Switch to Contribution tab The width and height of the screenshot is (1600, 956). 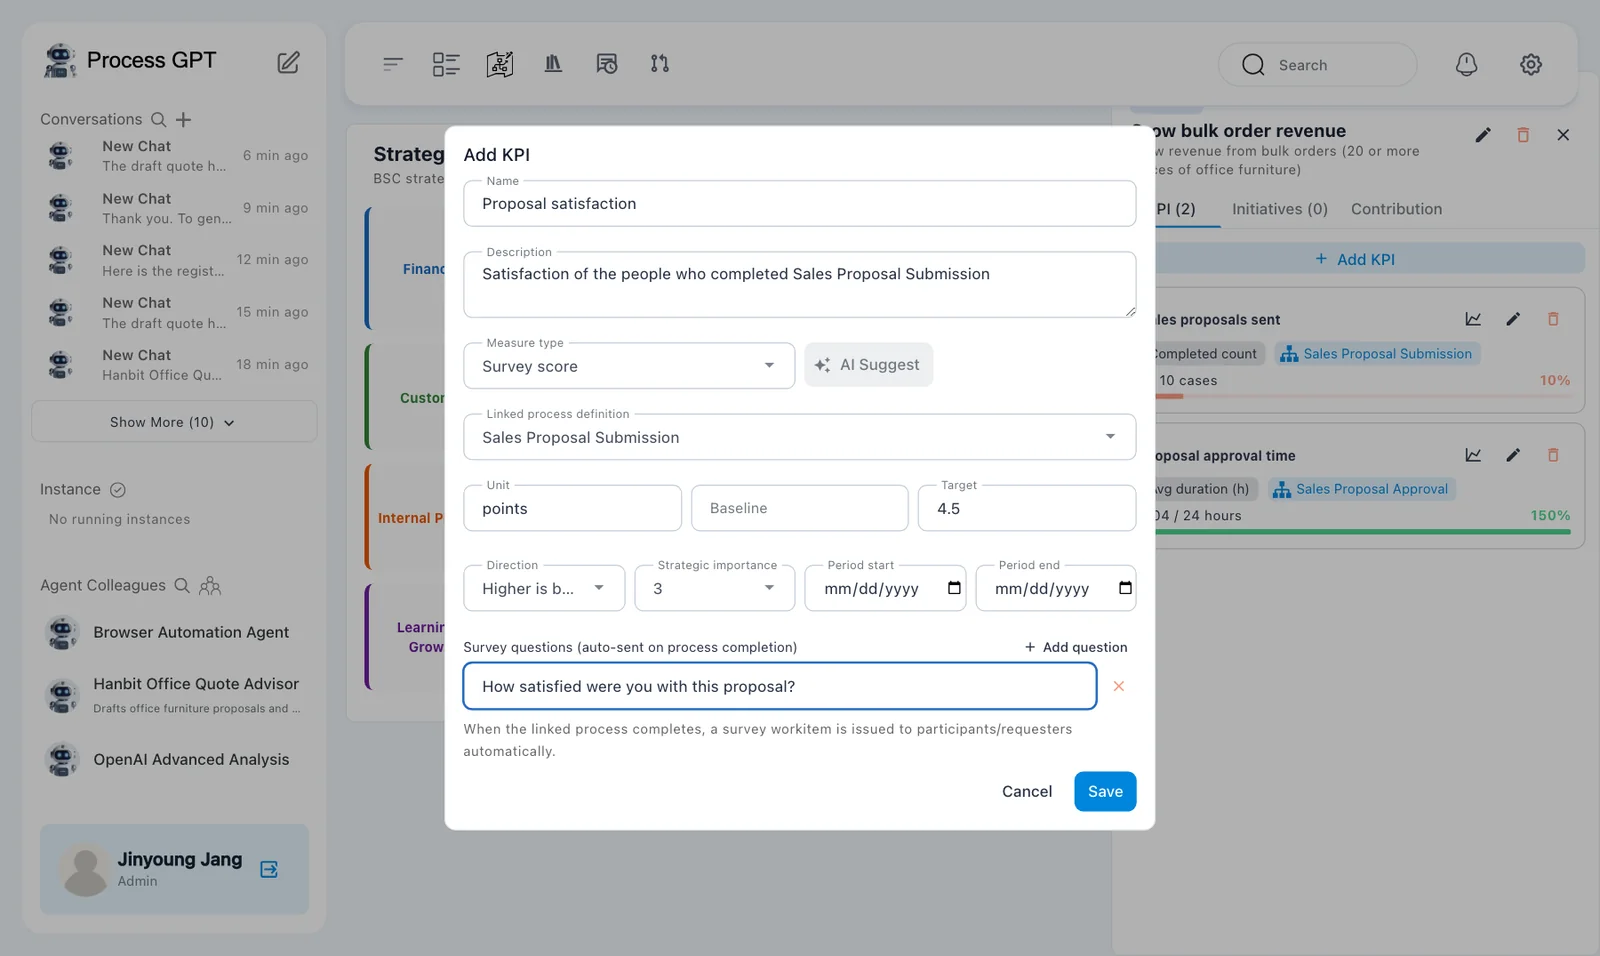[1396, 209]
